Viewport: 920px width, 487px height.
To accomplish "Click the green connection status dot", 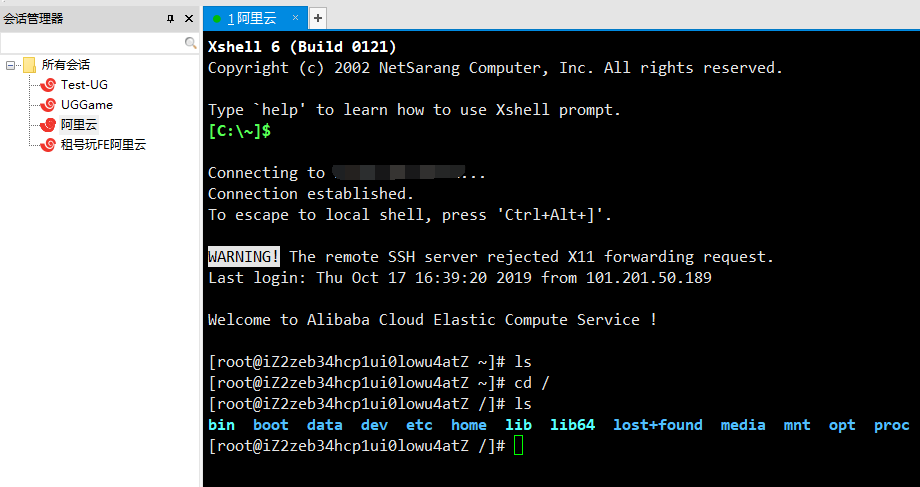I will (x=217, y=18).
